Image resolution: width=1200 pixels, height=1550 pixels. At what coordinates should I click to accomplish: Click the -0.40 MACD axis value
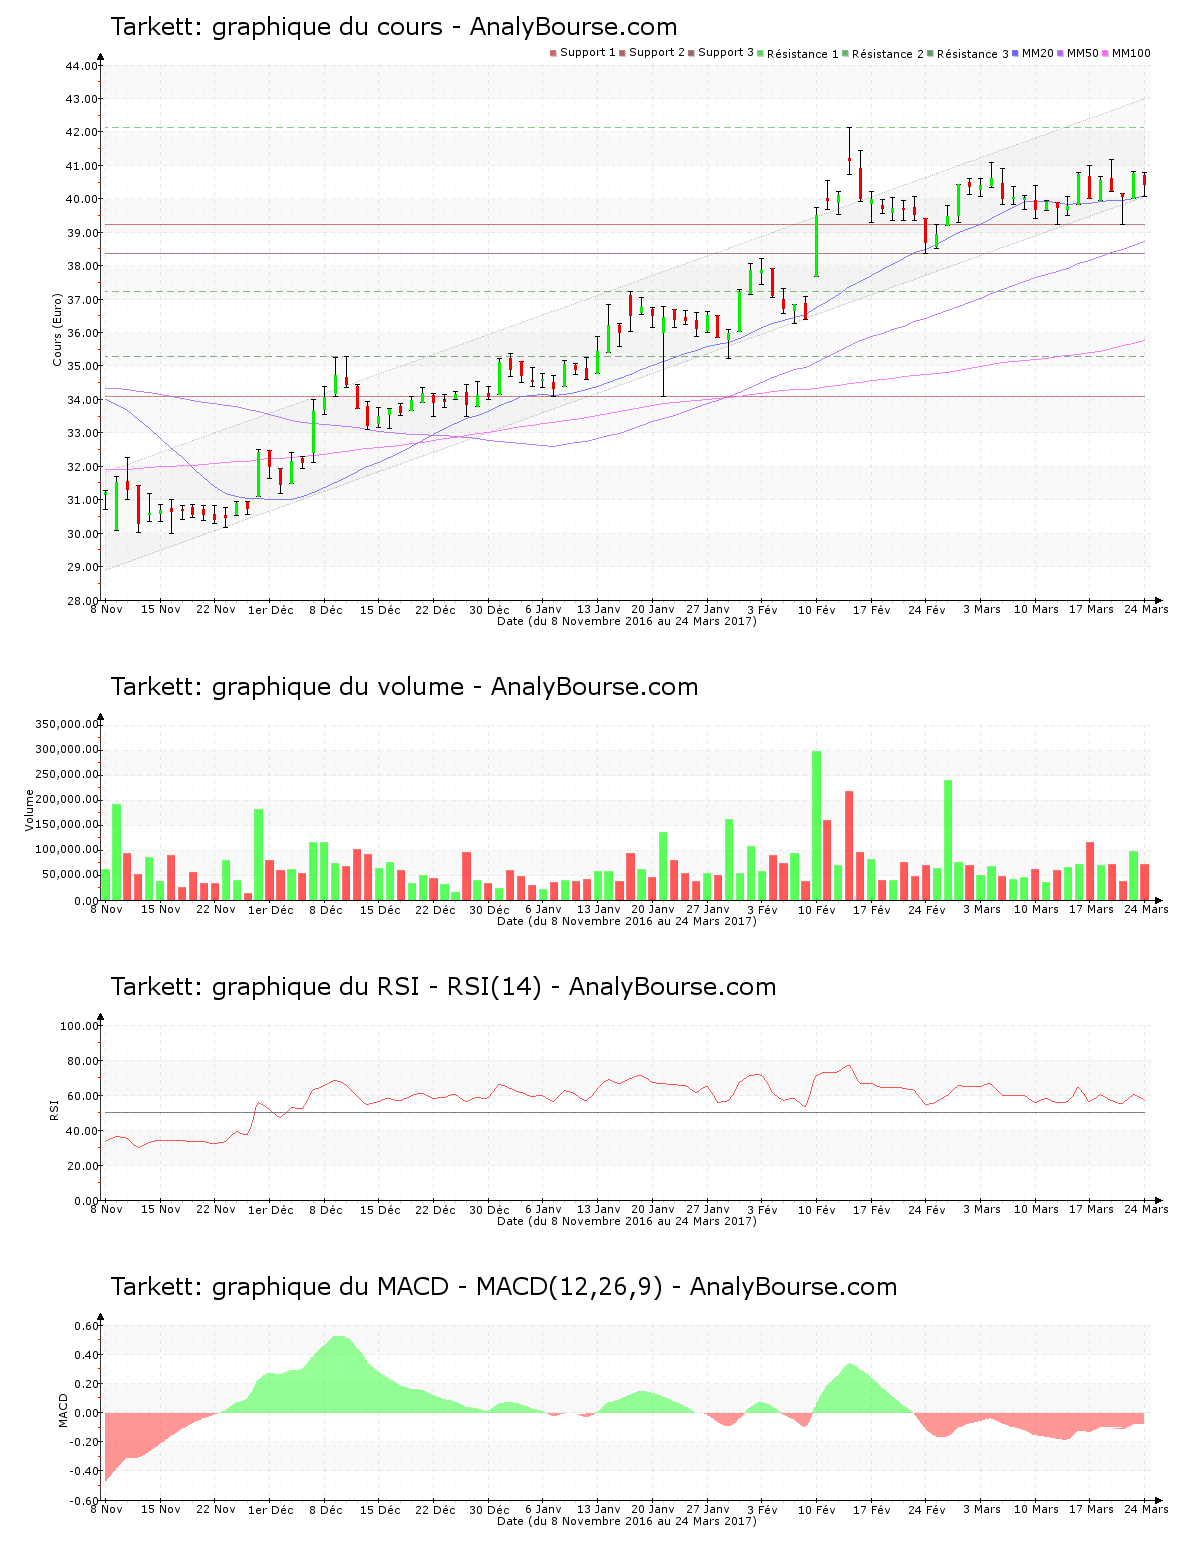[x=84, y=1471]
